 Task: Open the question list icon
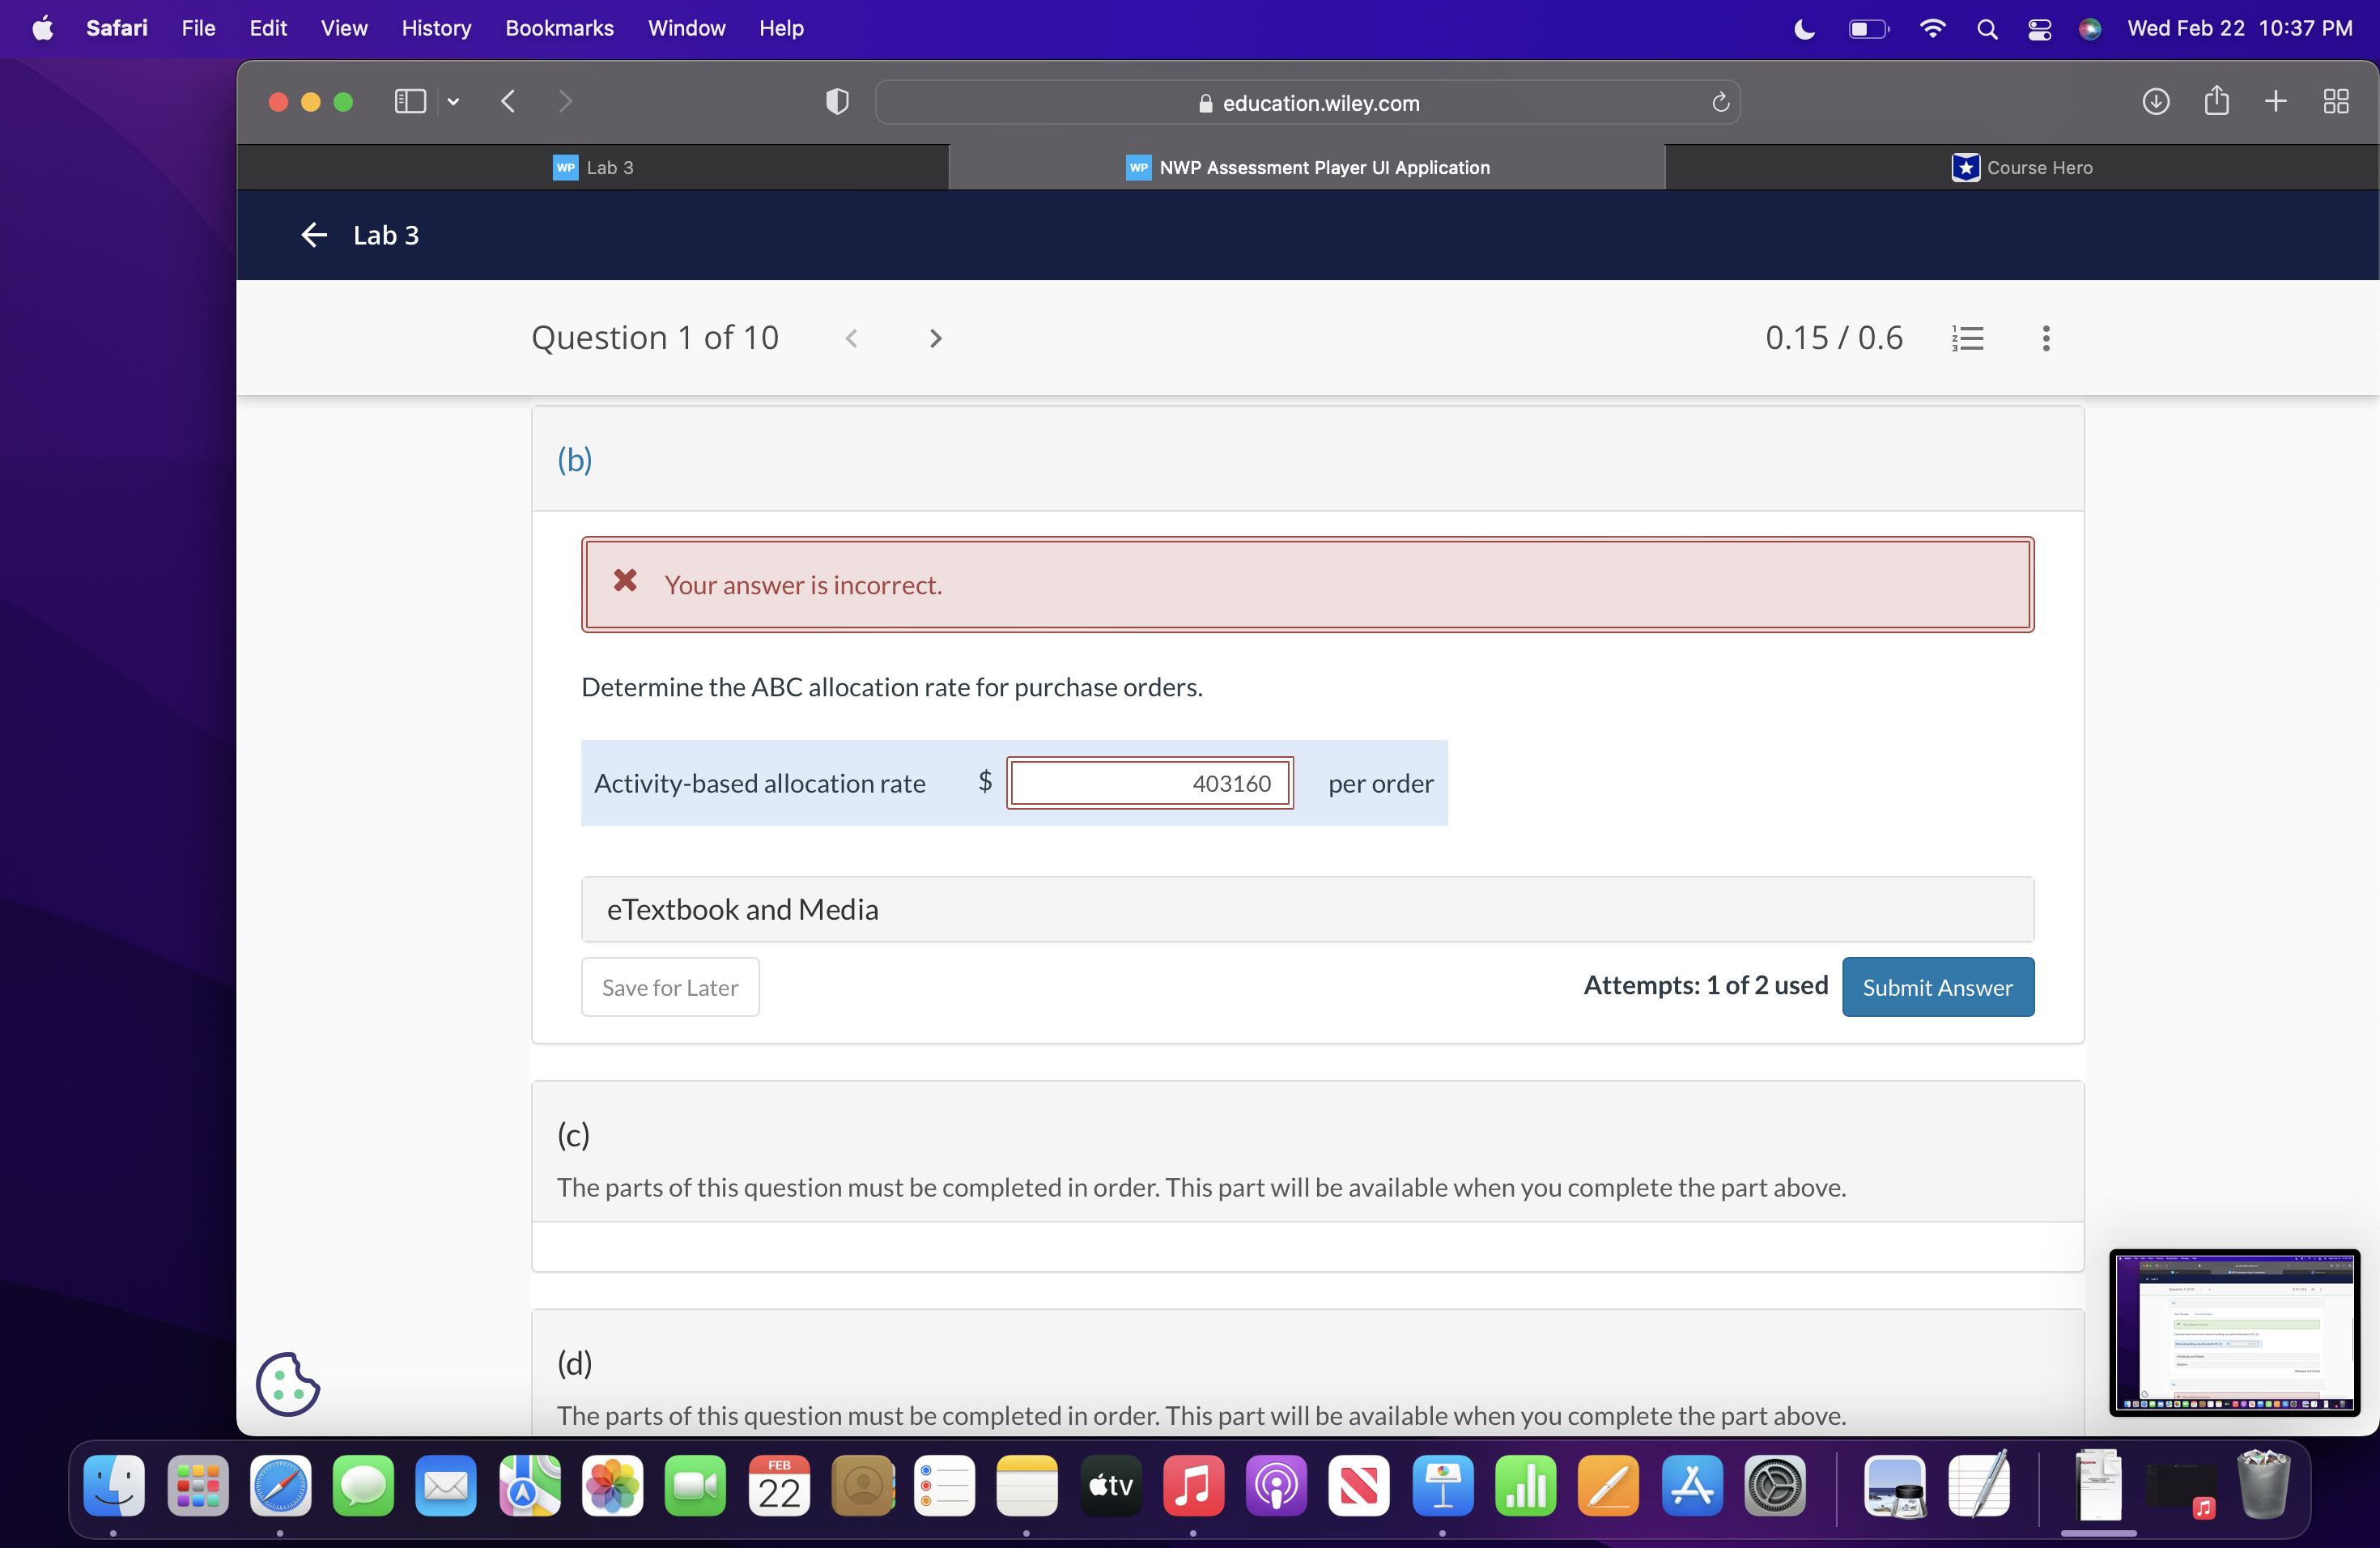[1968, 337]
